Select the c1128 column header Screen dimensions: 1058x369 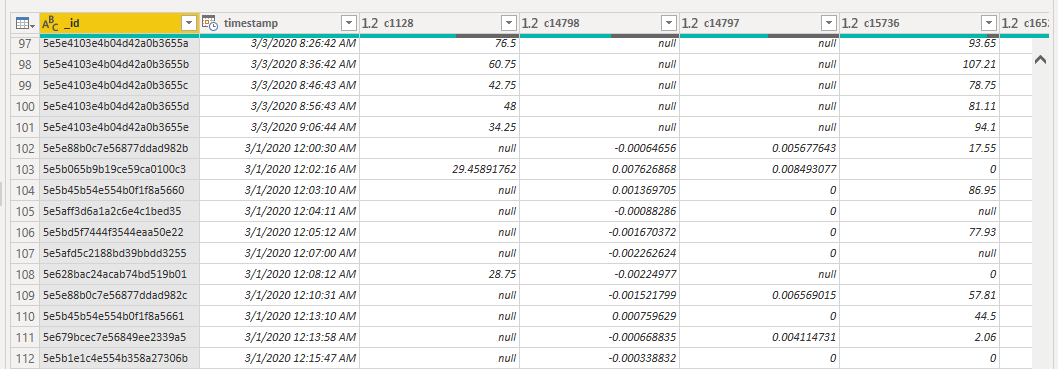point(440,24)
